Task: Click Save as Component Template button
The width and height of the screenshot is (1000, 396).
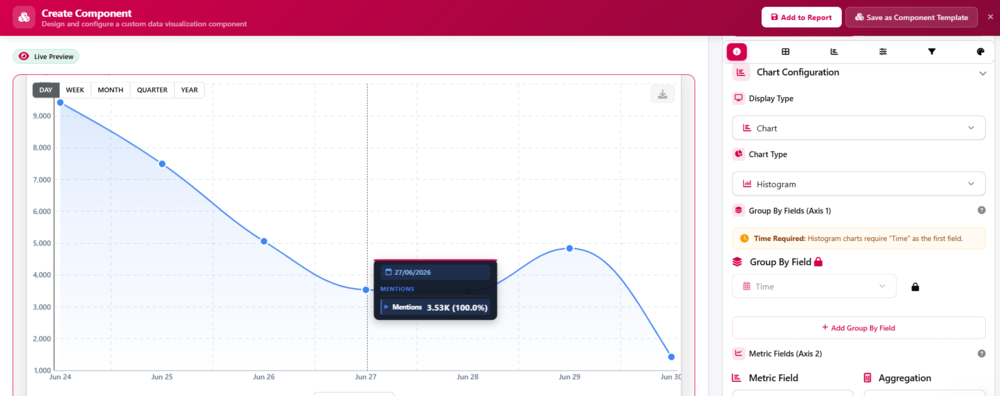Action: pyautogui.click(x=911, y=17)
